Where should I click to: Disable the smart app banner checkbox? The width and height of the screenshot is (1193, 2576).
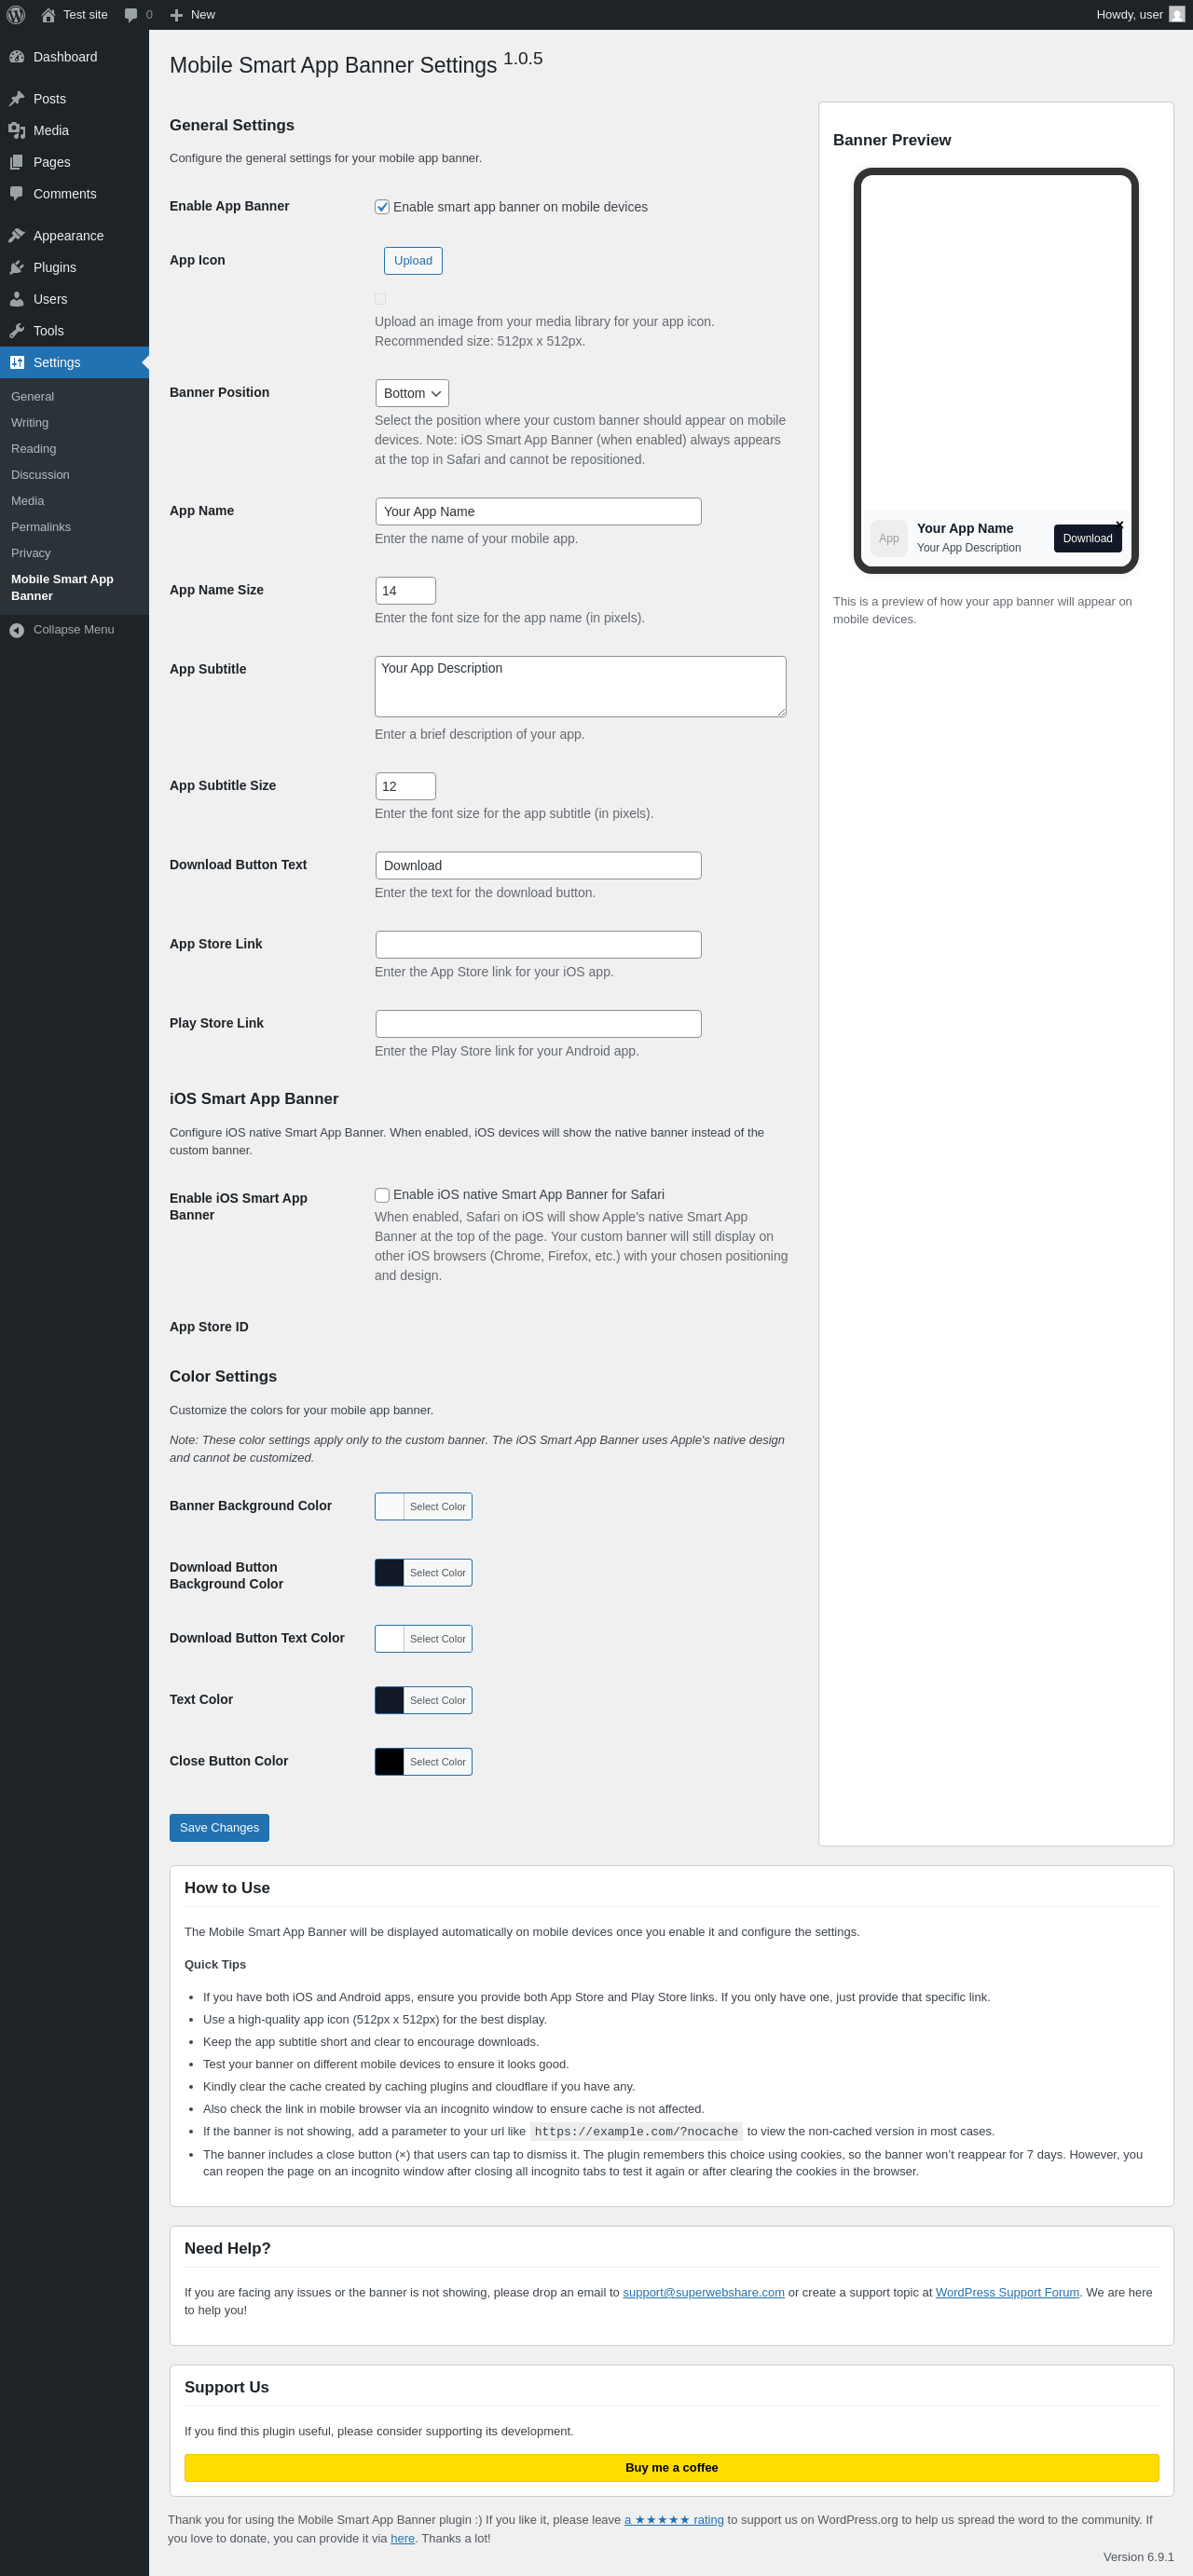(x=382, y=207)
